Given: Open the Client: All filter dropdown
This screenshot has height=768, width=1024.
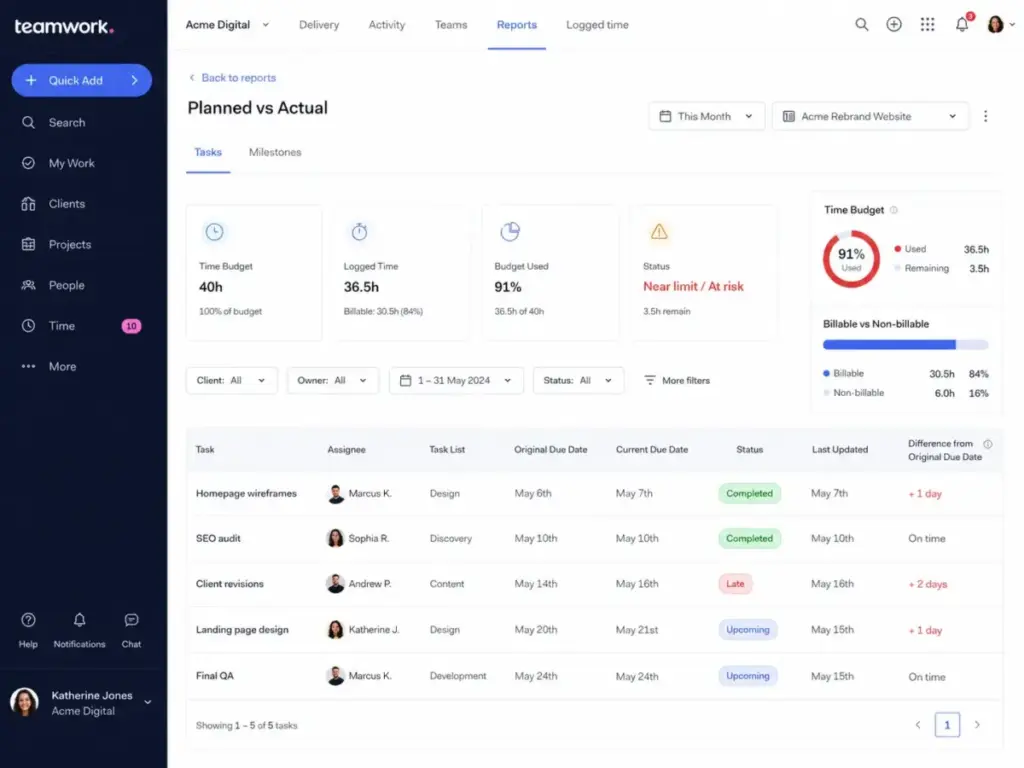Looking at the screenshot, I should tap(231, 381).
